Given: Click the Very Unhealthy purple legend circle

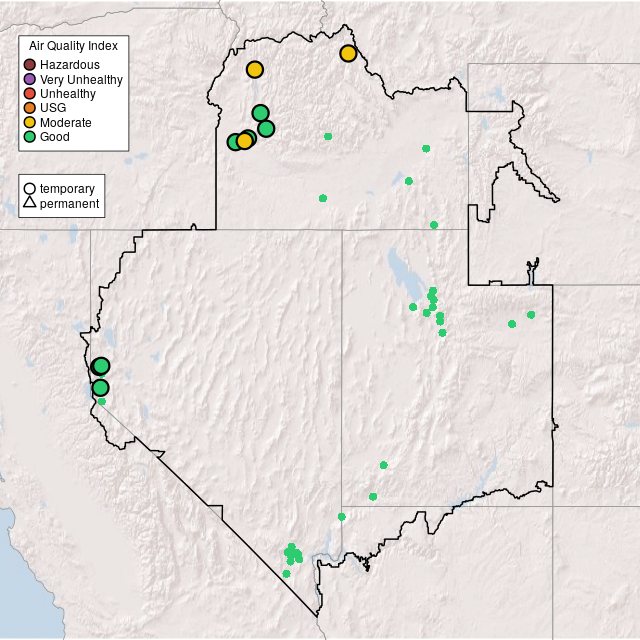Looking at the screenshot, I should (30, 79).
